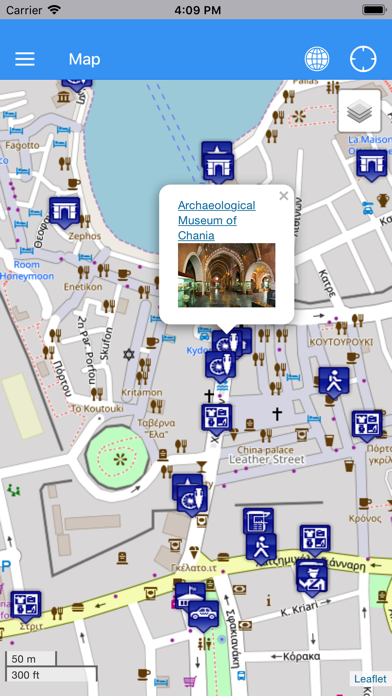Select shopping marker left of China palace
The height and width of the screenshot is (696, 392).
pyautogui.click(x=217, y=419)
